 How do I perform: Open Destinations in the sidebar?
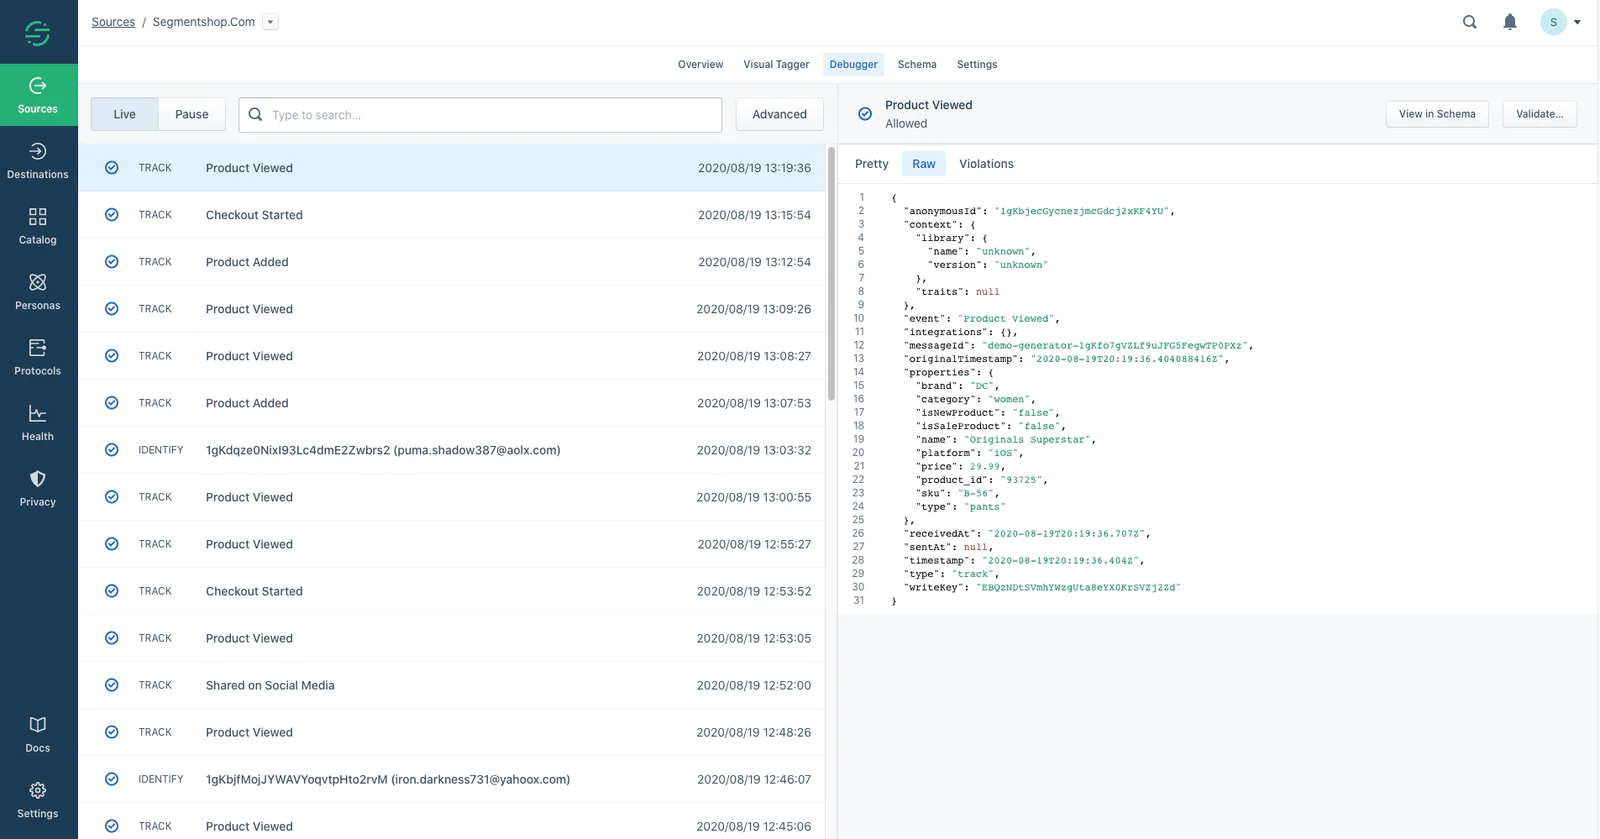click(x=38, y=160)
